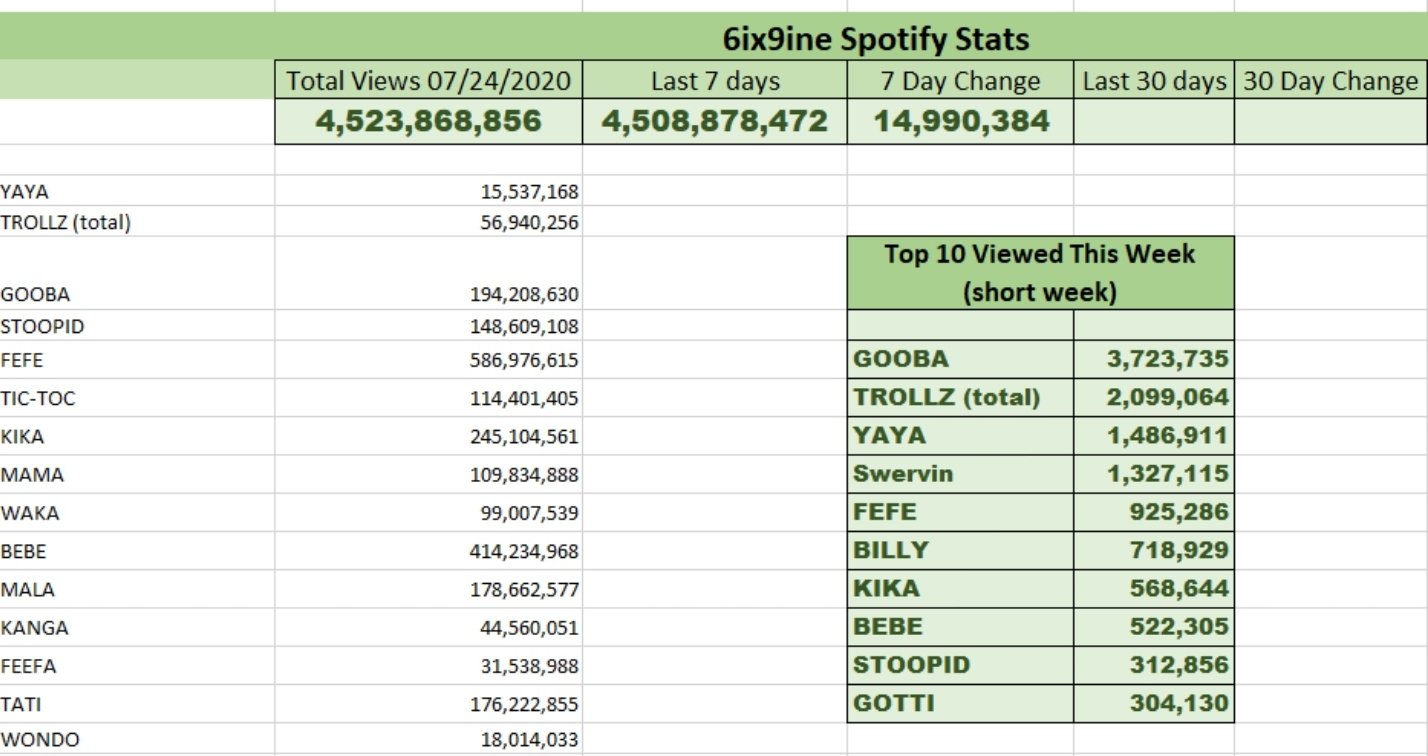Select FEFE's total 586,976,615
The image size is (1428, 756).
[524, 360]
